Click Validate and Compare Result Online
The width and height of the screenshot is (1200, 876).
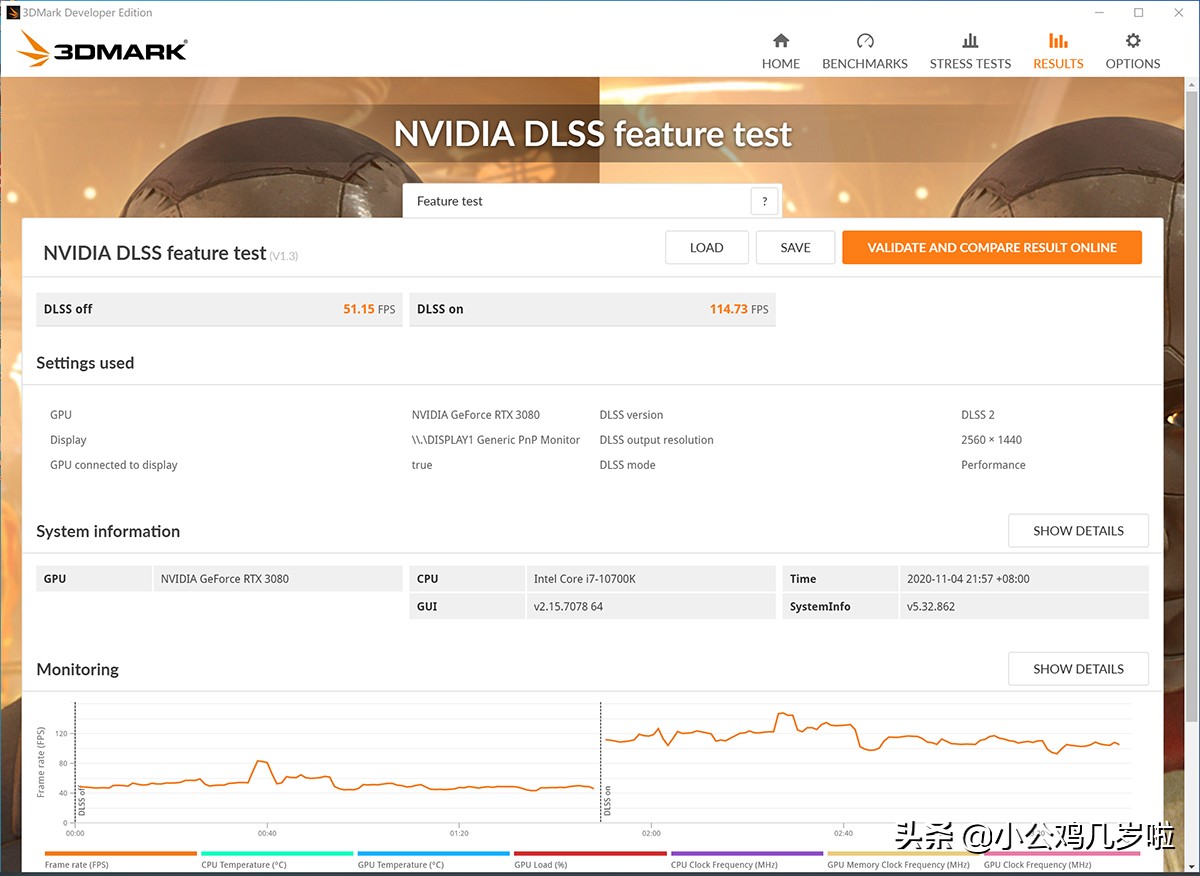coord(991,248)
